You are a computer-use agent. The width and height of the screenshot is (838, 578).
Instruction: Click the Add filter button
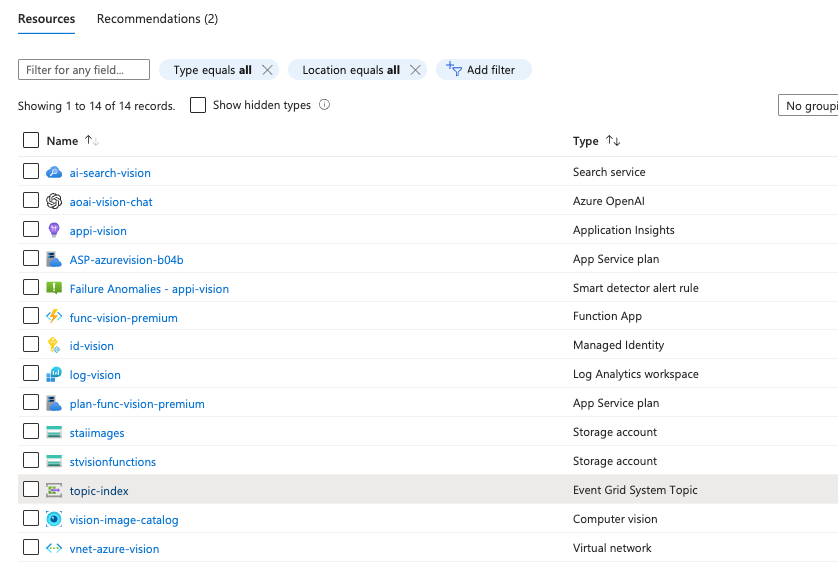pyautogui.click(x=481, y=70)
